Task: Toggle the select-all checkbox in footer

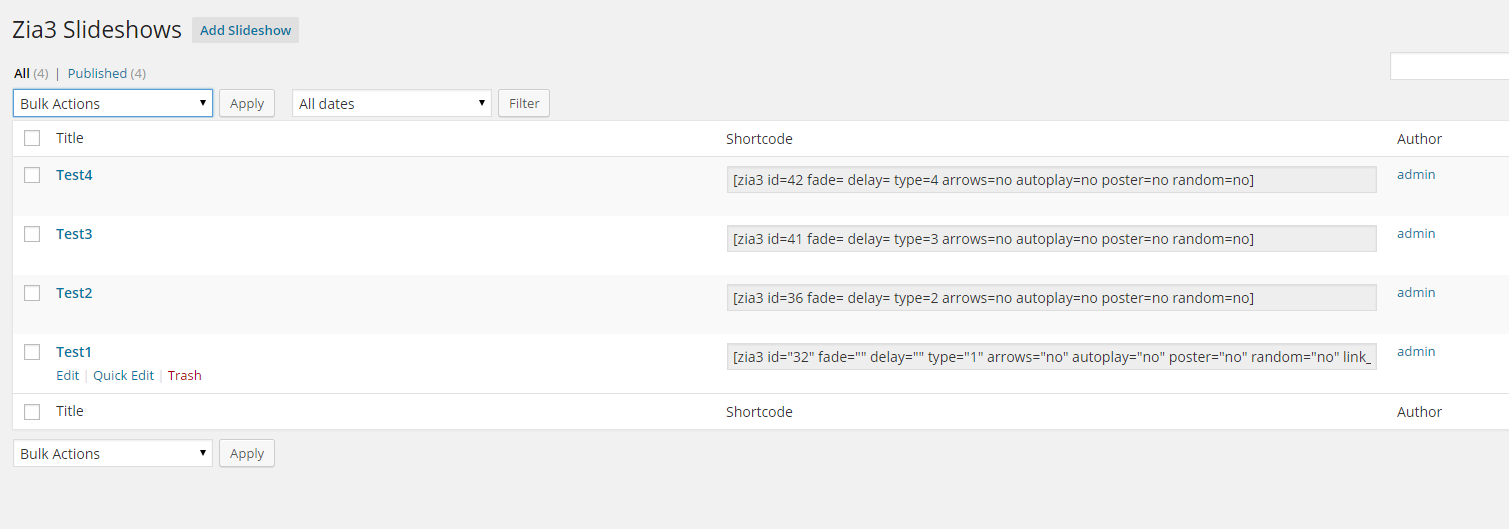Action: click(x=32, y=412)
